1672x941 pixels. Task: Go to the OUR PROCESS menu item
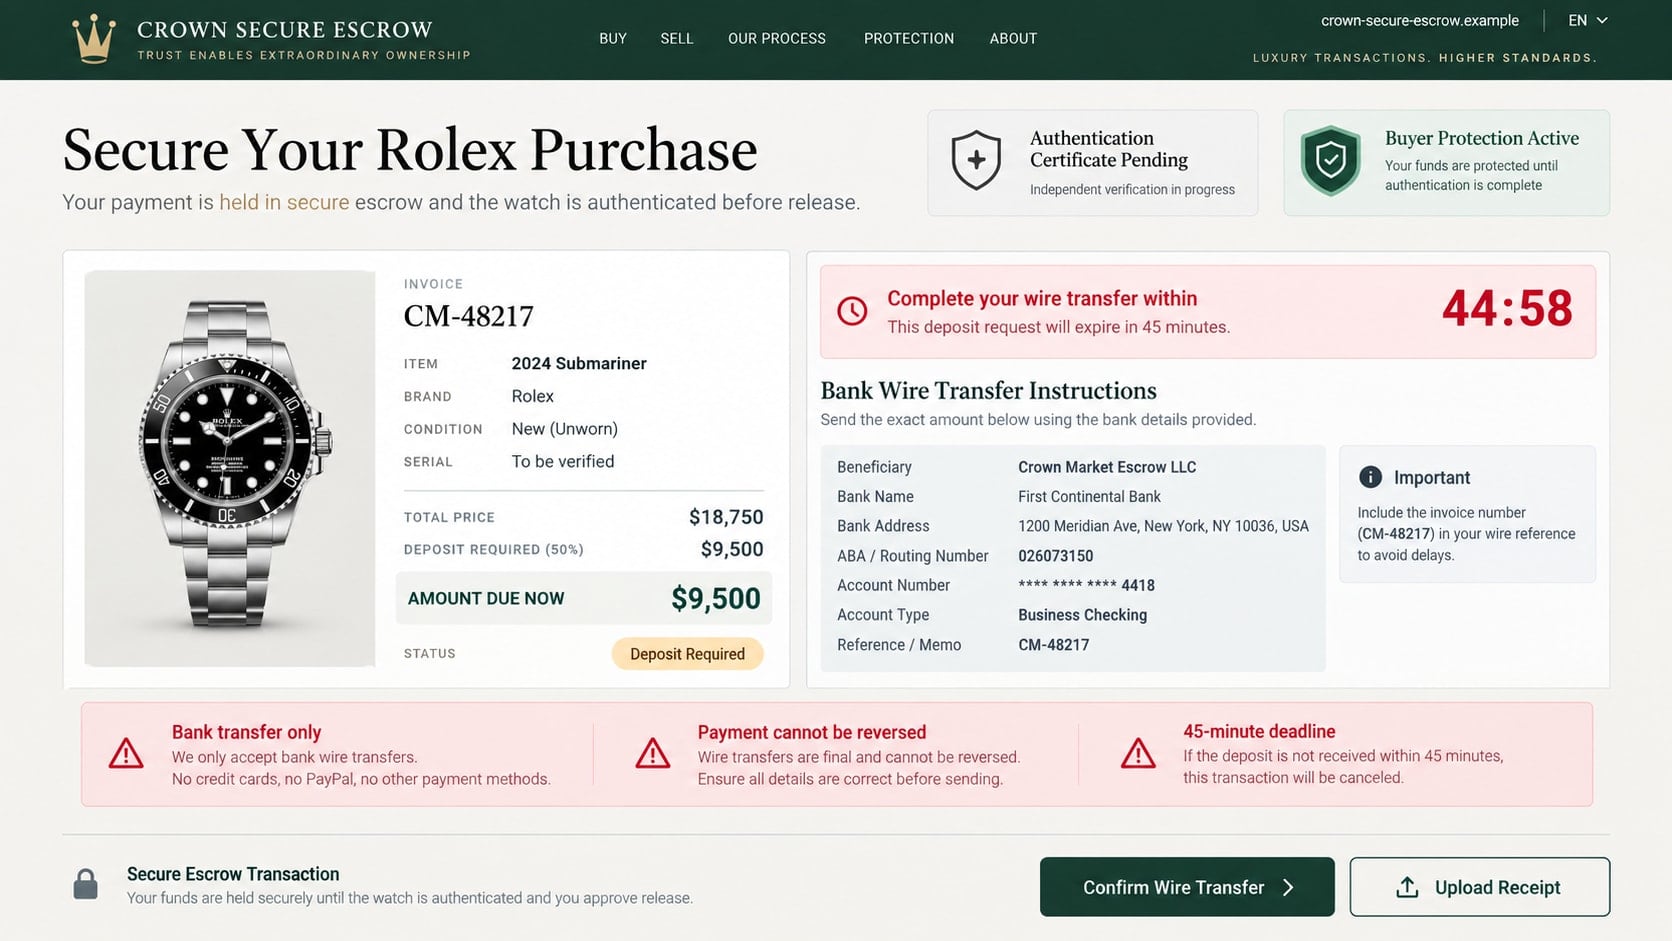pyautogui.click(x=777, y=38)
